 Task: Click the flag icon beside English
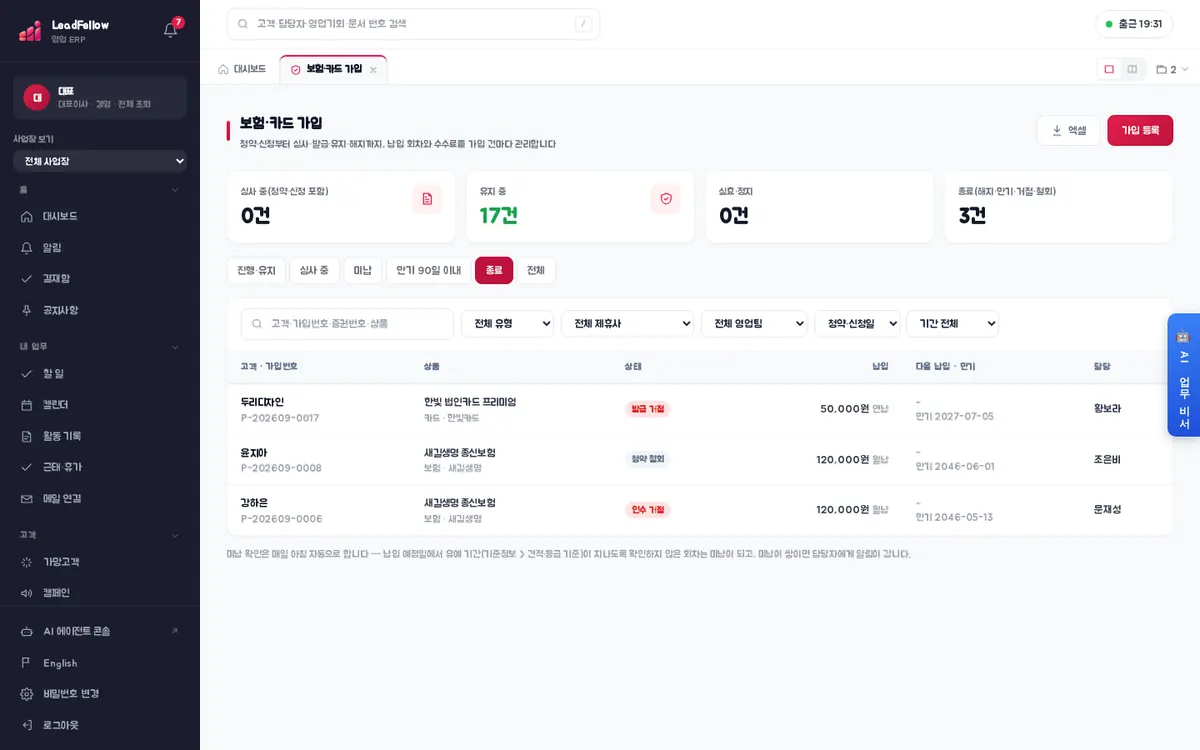pyautogui.click(x=27, y=663)
